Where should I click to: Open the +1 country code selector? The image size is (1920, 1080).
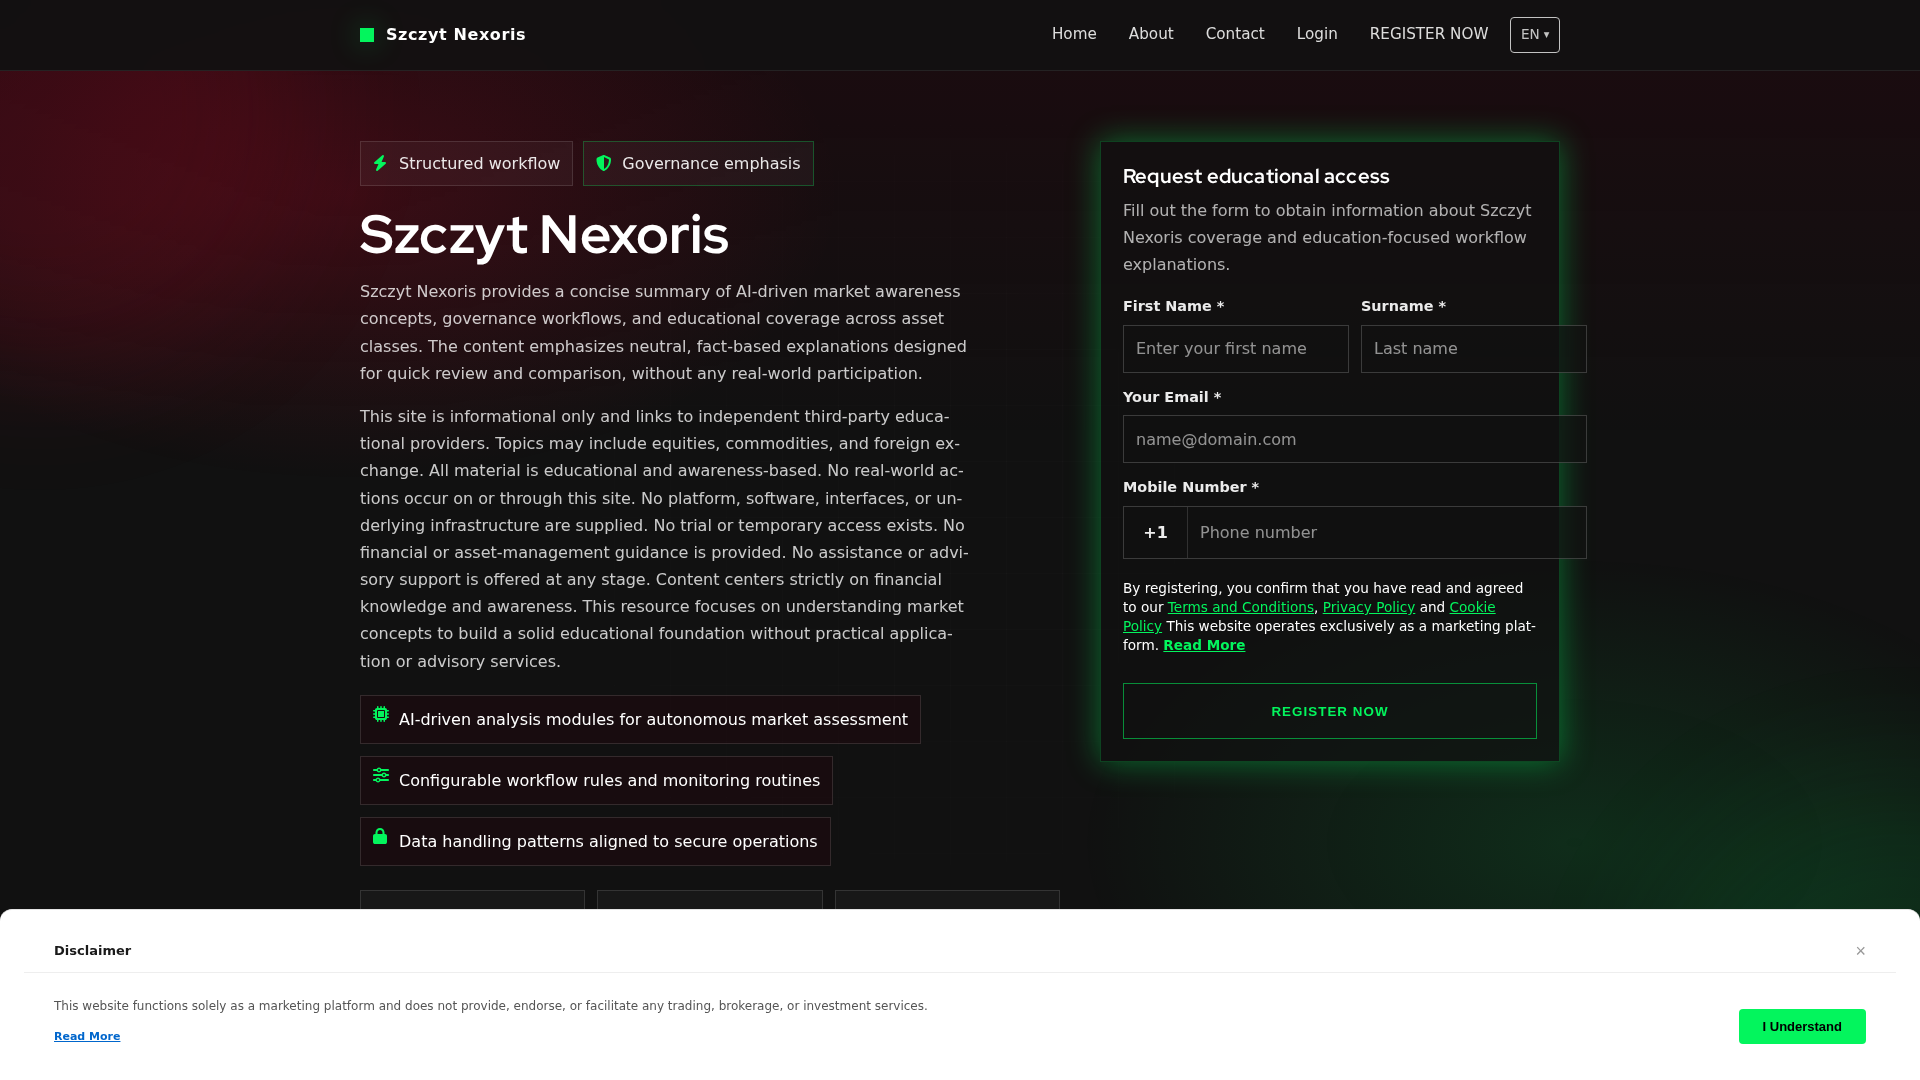pyautogui.click(x=1155, y=532)
